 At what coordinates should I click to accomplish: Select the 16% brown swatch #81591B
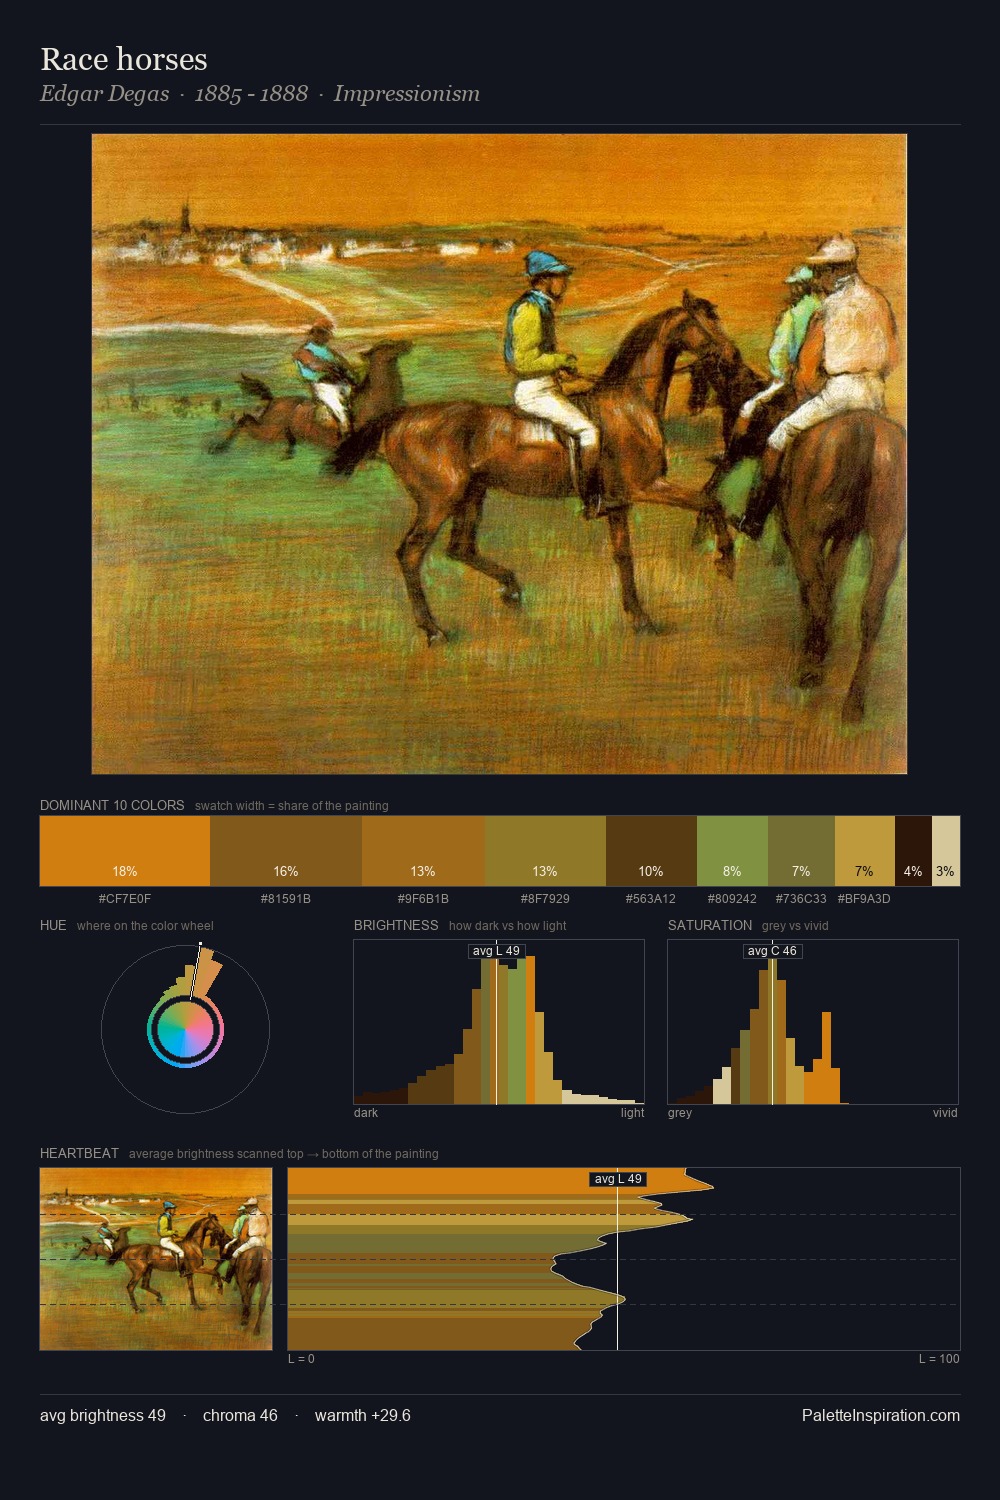[286, 851]
